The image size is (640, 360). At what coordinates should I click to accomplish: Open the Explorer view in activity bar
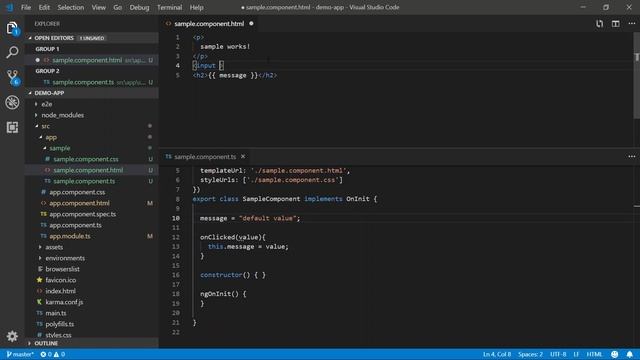point(12,28)
